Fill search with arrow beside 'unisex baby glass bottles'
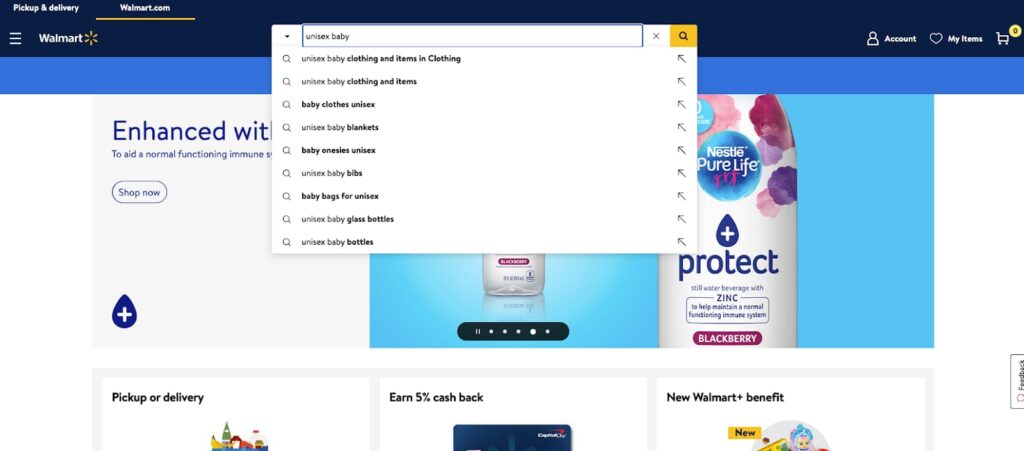 click(x=681, y=219)
